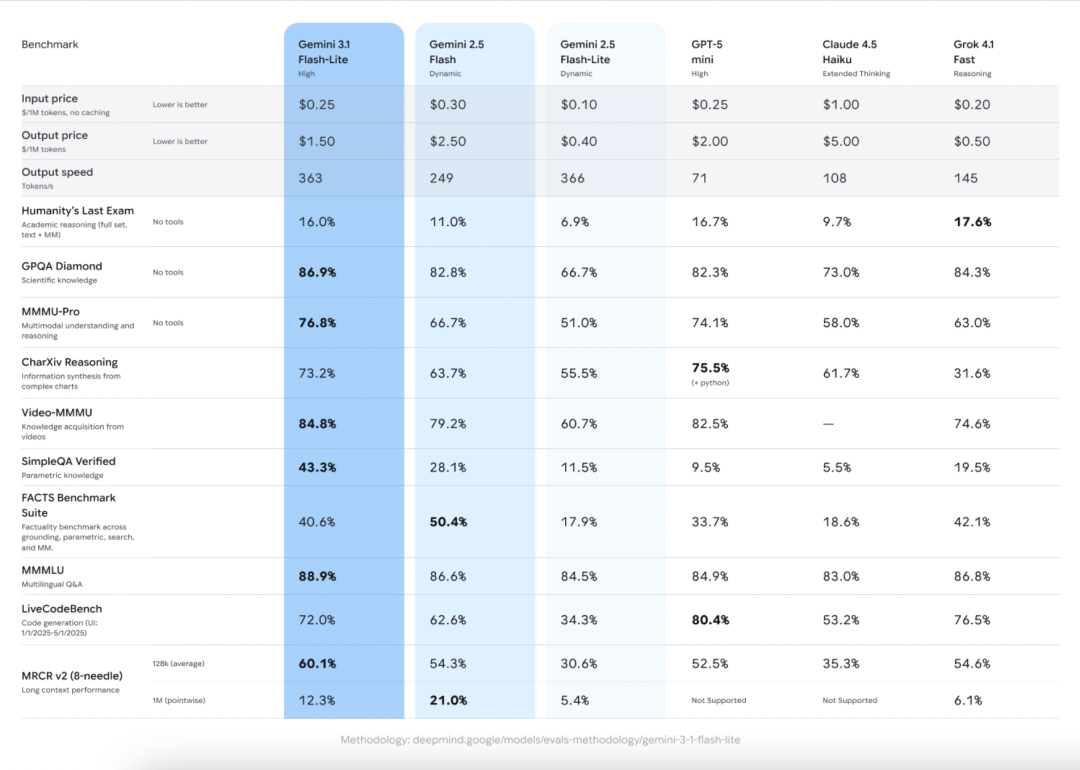This screenshot has height=770, width=1080.
Task: Click the Grok 4.1 Fast column header
Action: (x=973, y=58)
